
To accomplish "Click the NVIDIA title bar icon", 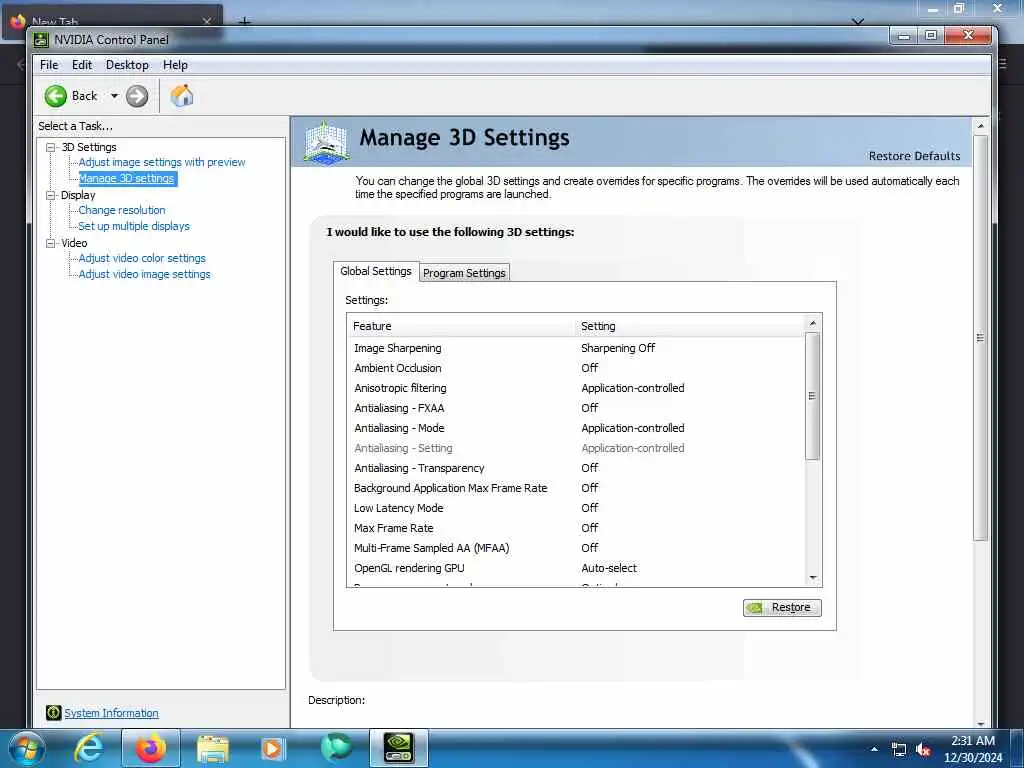I will coord(41,40).
